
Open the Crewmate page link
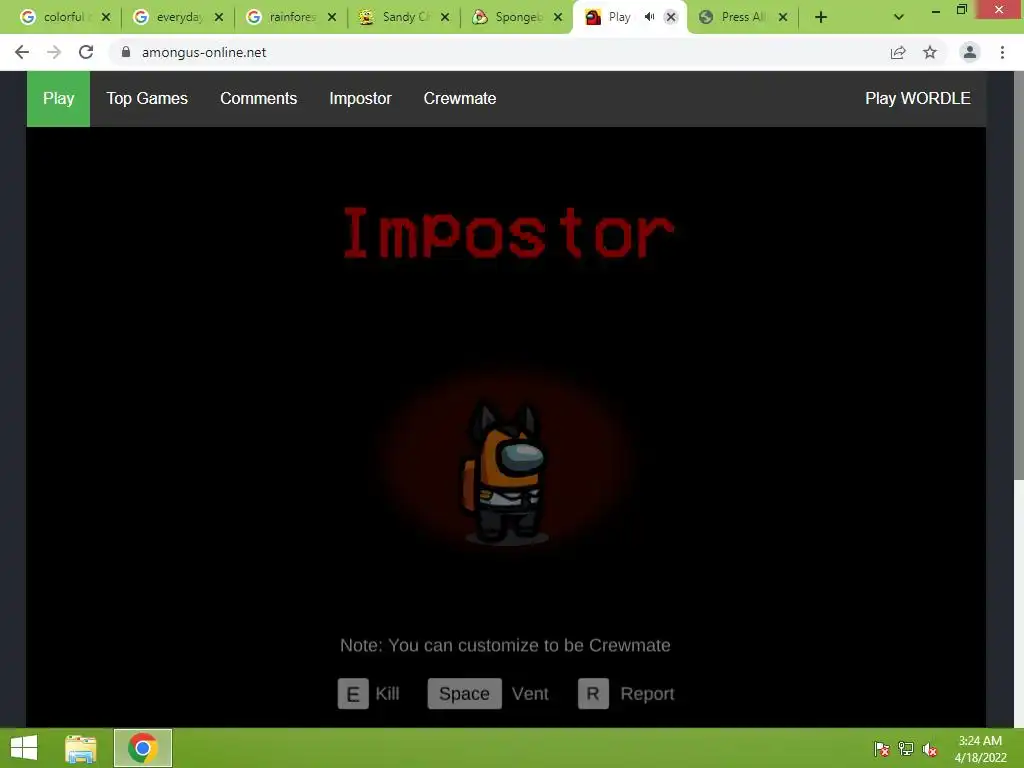[460, 99]
